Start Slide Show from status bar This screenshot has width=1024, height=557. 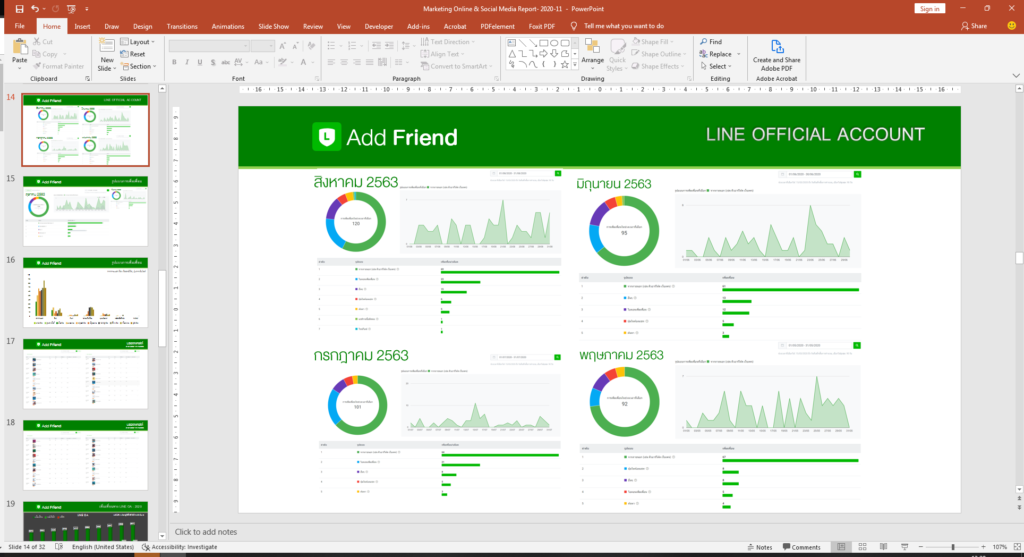pos(904,547)
